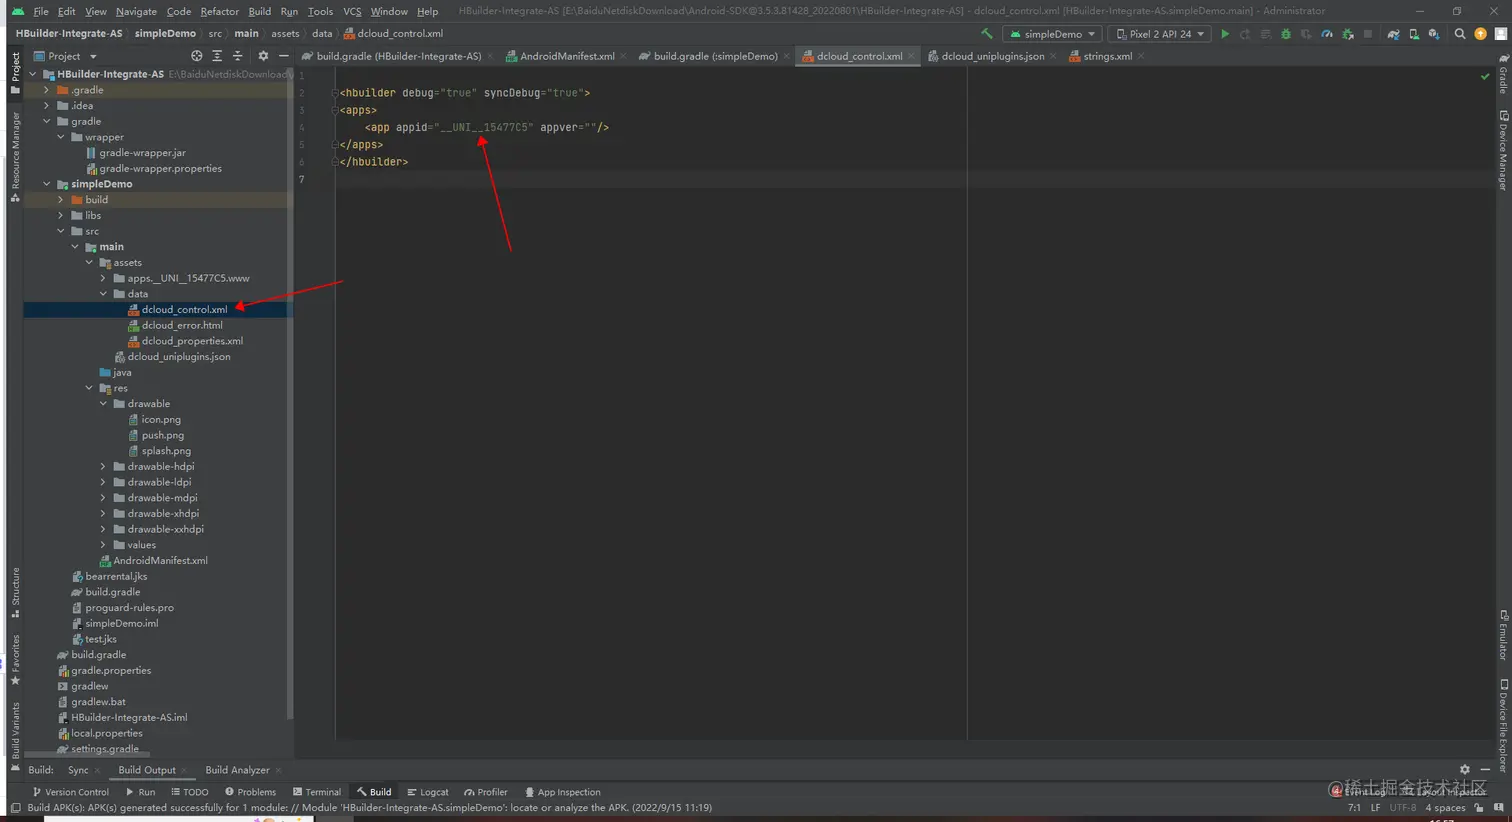Screen dimensions: 1512x822
Task: Toggle the Version Control tool window
Action: pyautogui.click(x=70, y=792)
